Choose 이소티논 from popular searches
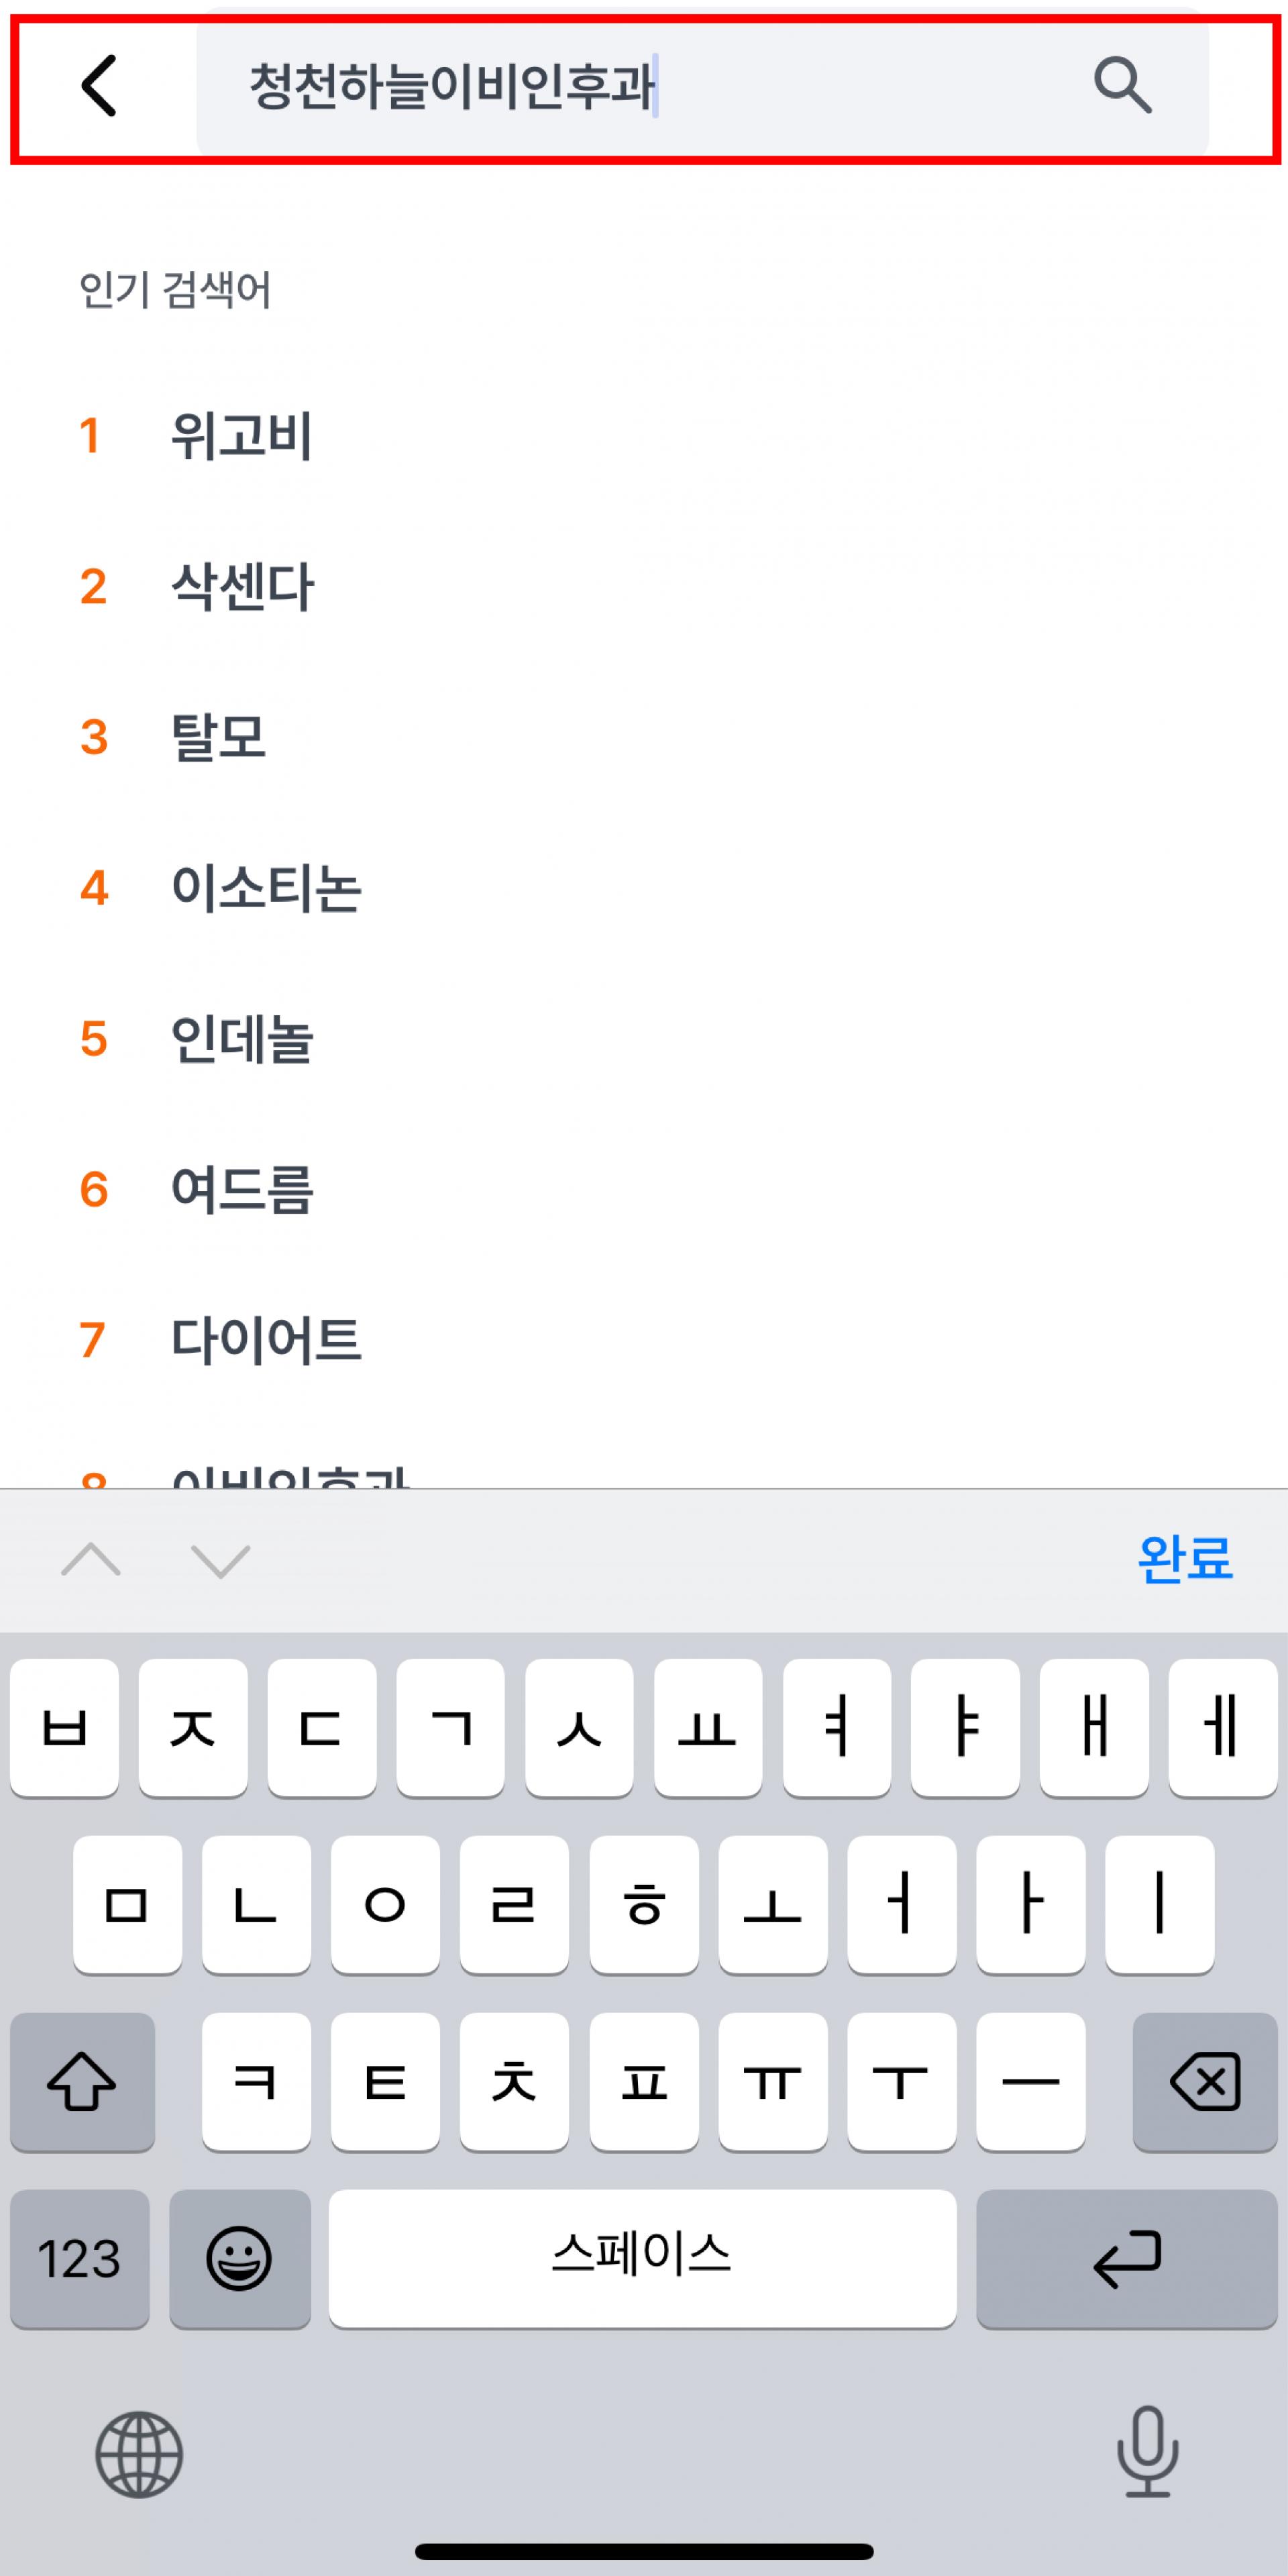This screenshot has height=2576, width=1288. 266,888
